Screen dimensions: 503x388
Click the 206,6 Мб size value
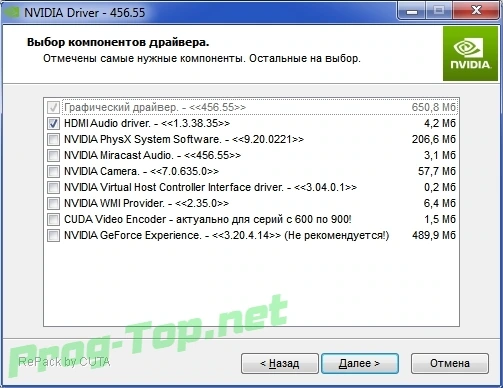pyautogui.click(x=434, y=139)
